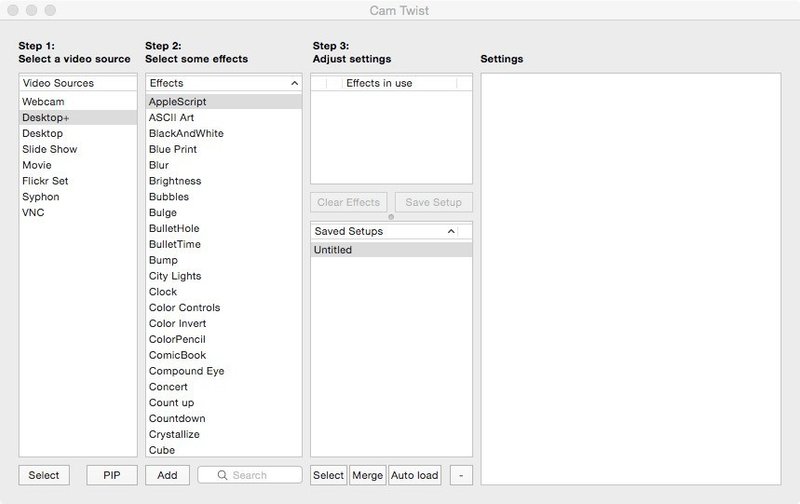Choose the Countdown effect

[x=223, y=418]
